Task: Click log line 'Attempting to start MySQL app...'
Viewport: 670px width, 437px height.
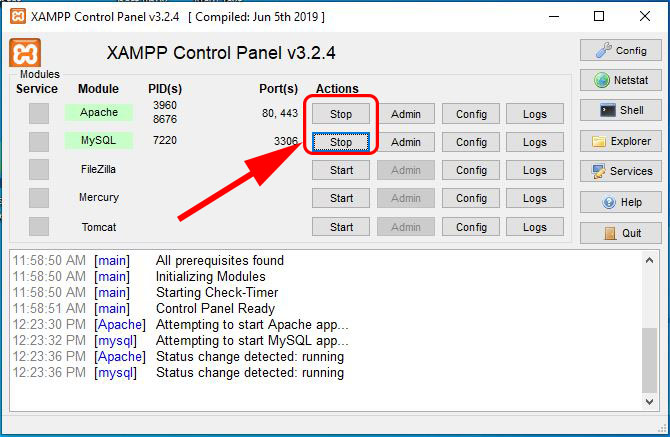Action: click(x=252, y=340)
